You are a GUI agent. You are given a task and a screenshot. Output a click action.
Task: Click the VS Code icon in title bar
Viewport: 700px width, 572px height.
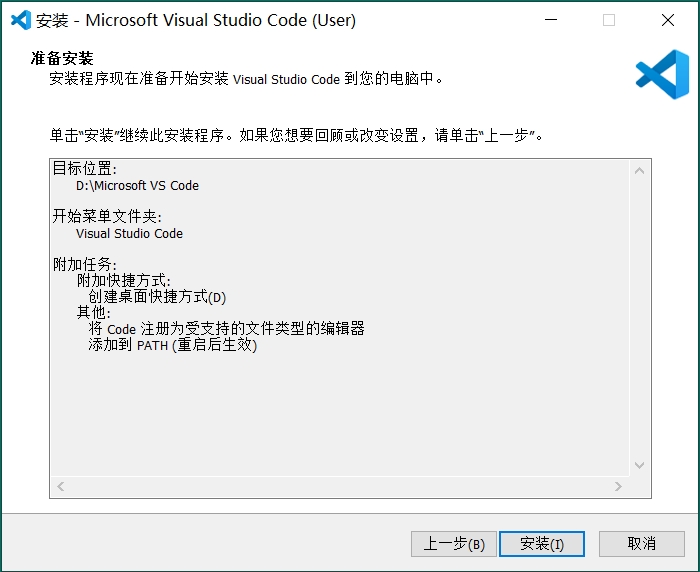tap(21, 20)
